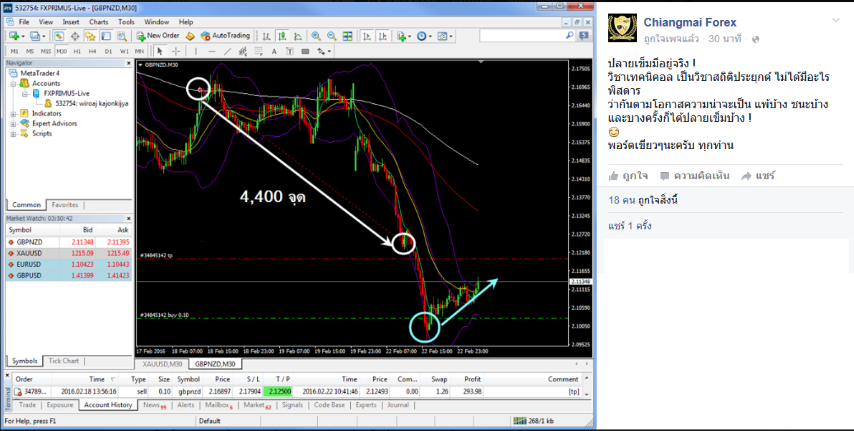The image size is (854, 431).
Task: Toggle Auto Scroll for the chart
Action: 367,36
